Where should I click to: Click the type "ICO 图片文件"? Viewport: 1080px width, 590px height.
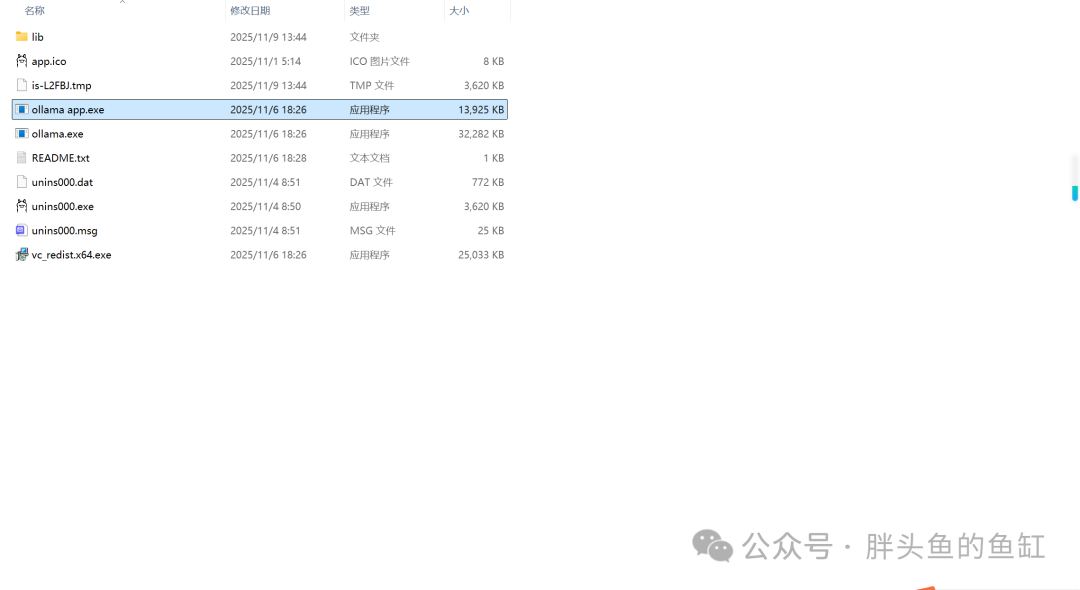pos(380,61)
